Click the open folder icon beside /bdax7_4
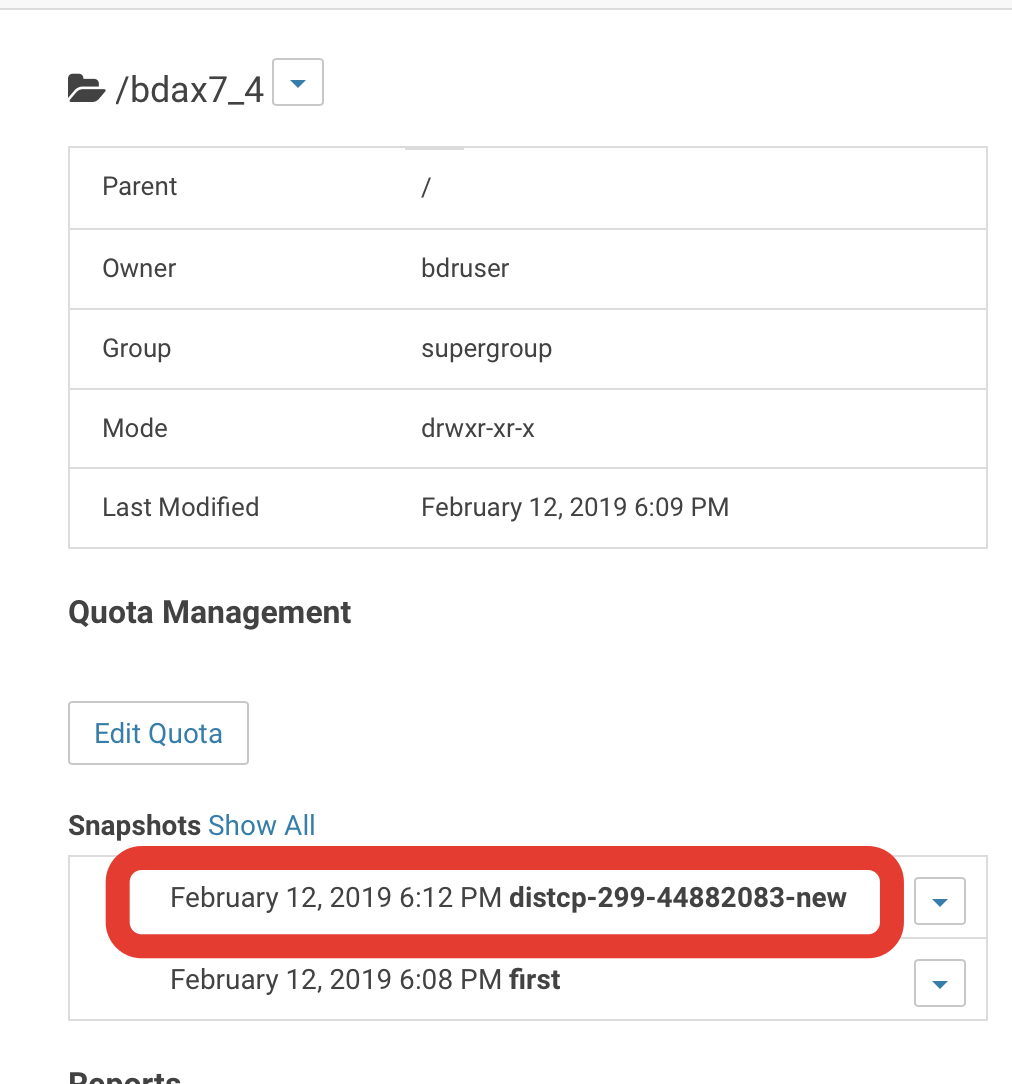This screenshot has height=1084, width=1012. pyautogui.click(x=86, y=90)
